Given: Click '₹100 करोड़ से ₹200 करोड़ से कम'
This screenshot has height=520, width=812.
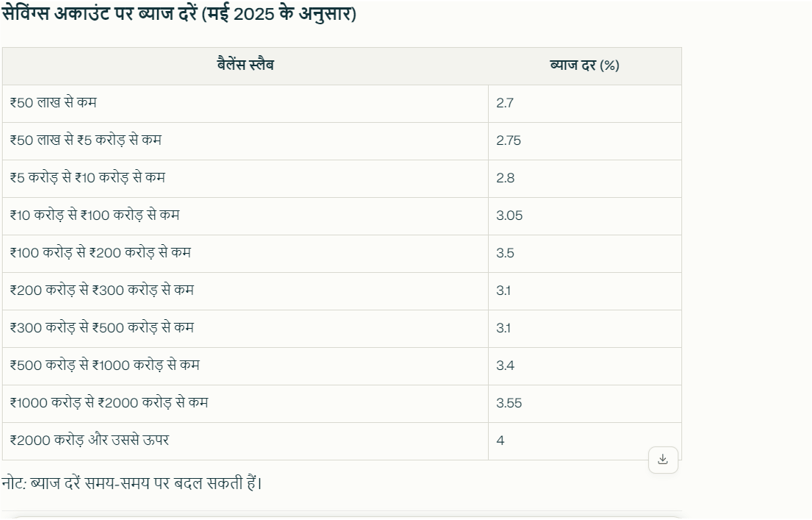Looking at the screenshot, I should pos(100,253).
